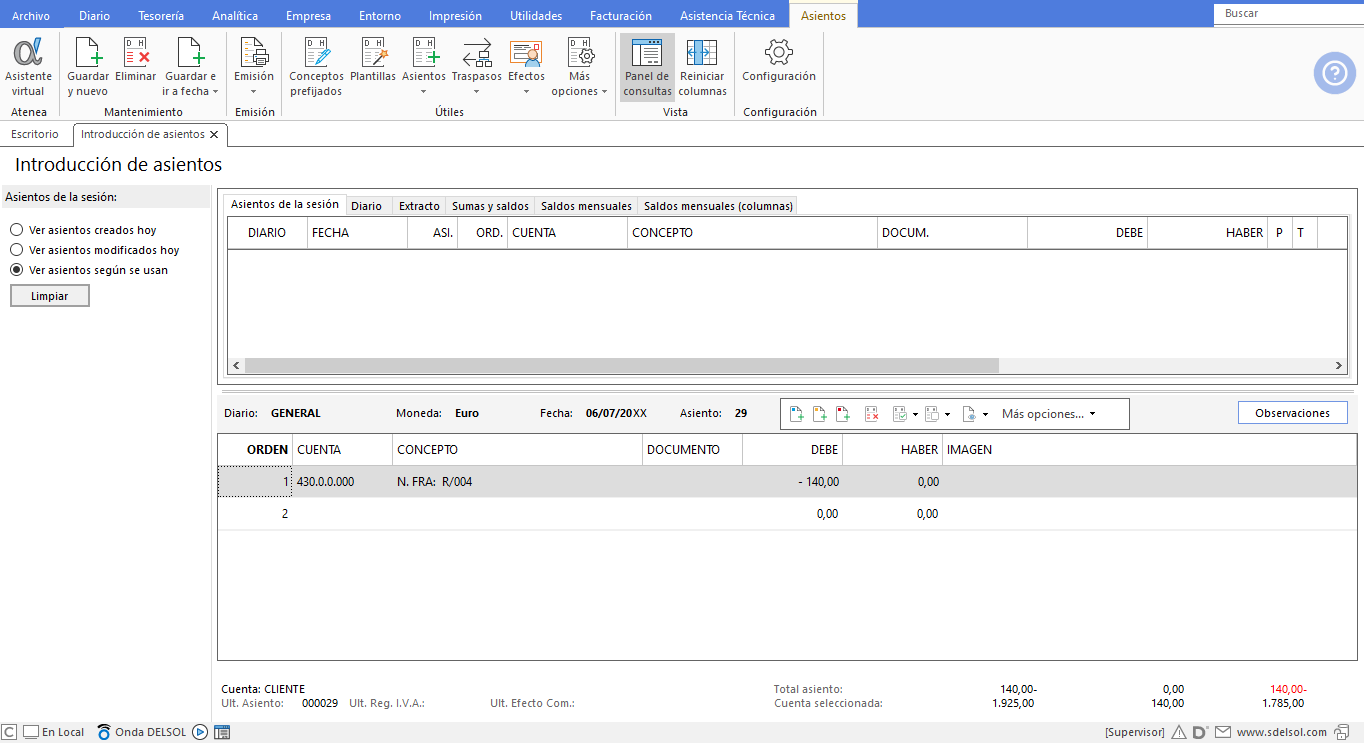Open the Asistente virtual Atenea
The width and height of the screenshot is (1364, 743).
(28, 67)
